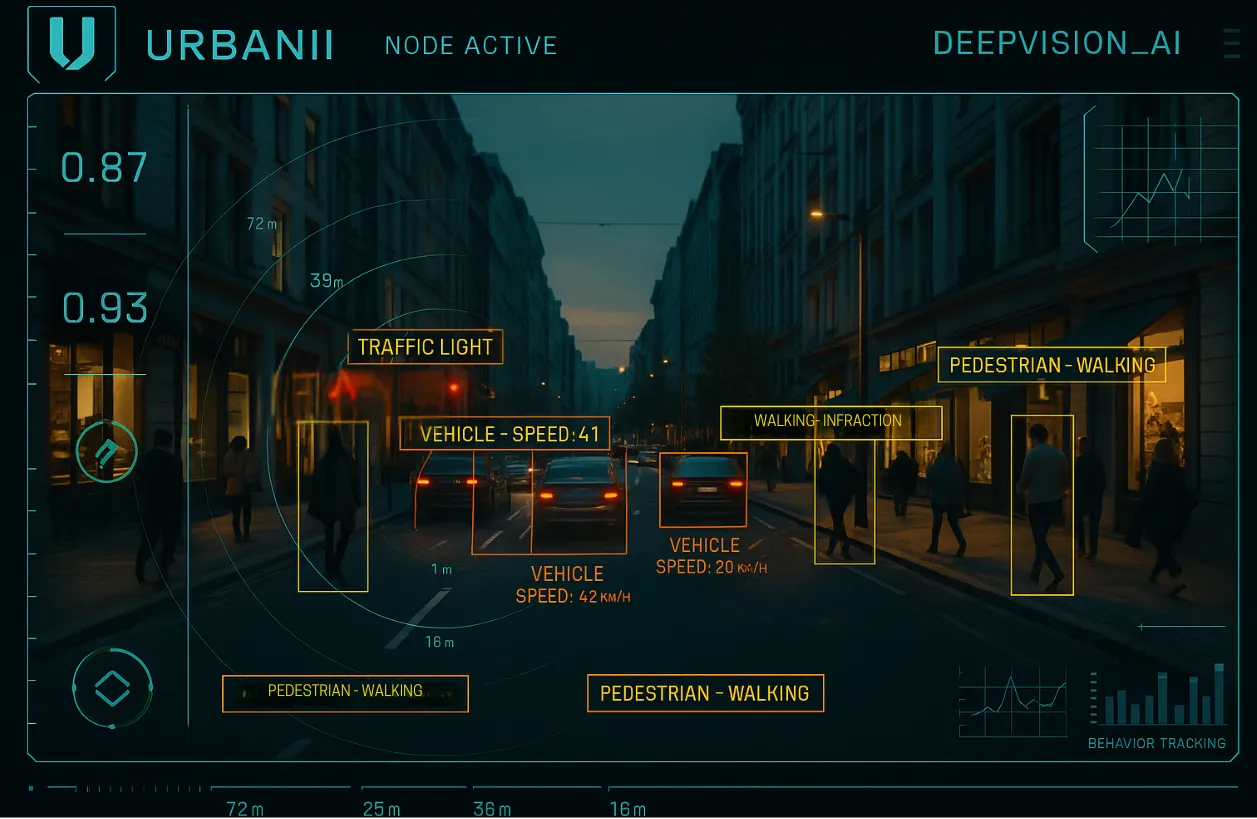Click the 36 m mark on bottom ruler
The height and width of the screenshot is (819, 1257).
point(492,809)
